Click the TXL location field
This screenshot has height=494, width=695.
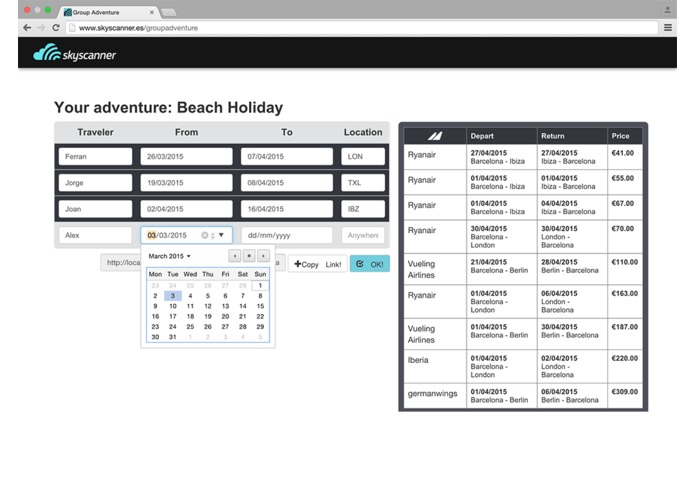(363, 183)
